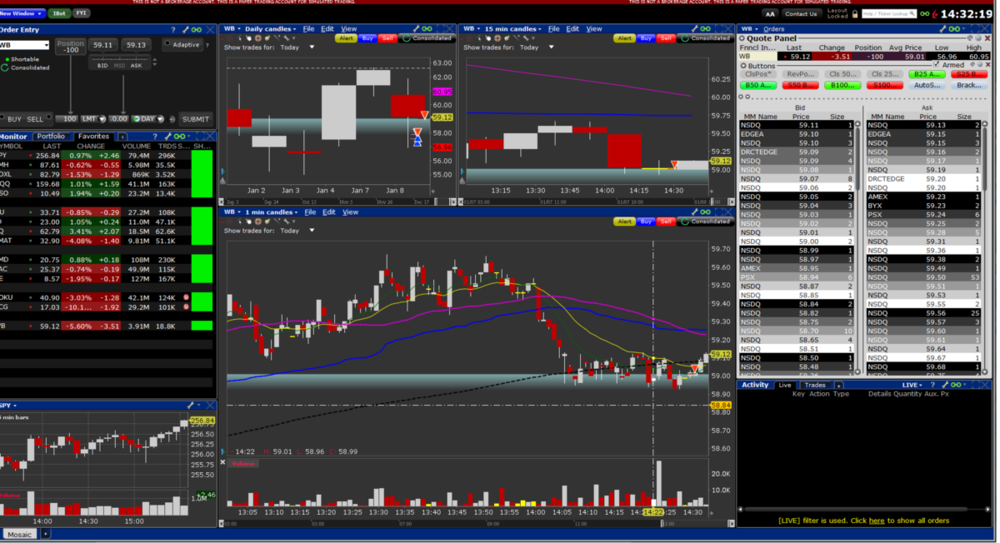1000x543 pixels.
Task: Switch to the Portfolio tab
Action: click(x=51, y=136)
